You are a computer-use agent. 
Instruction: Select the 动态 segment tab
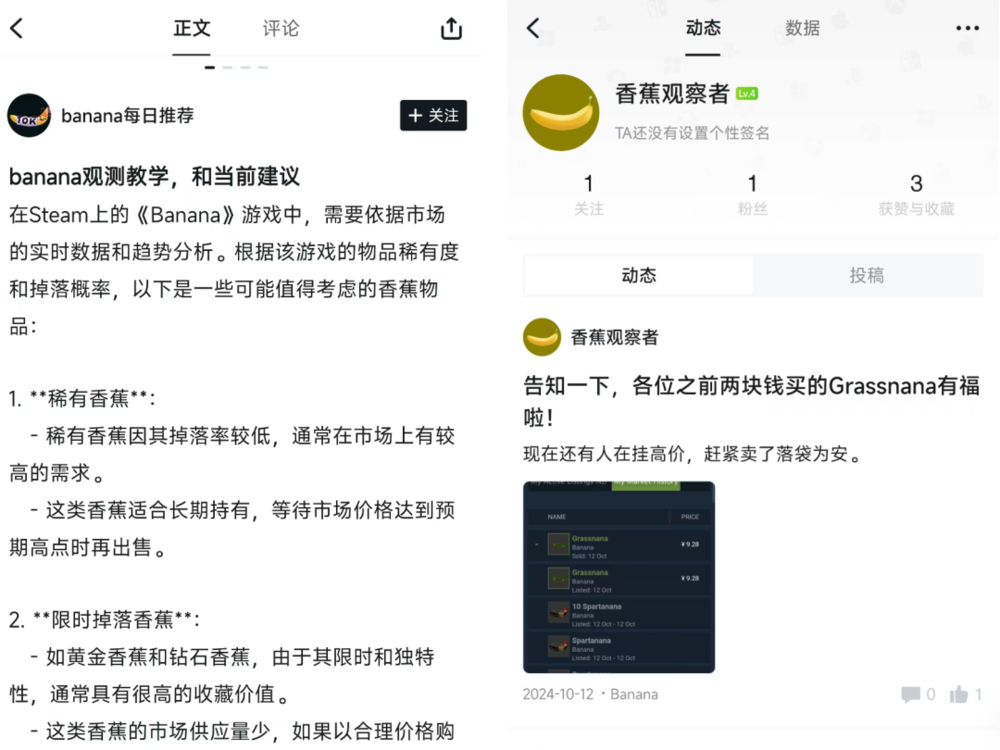(x=638, y=275)
